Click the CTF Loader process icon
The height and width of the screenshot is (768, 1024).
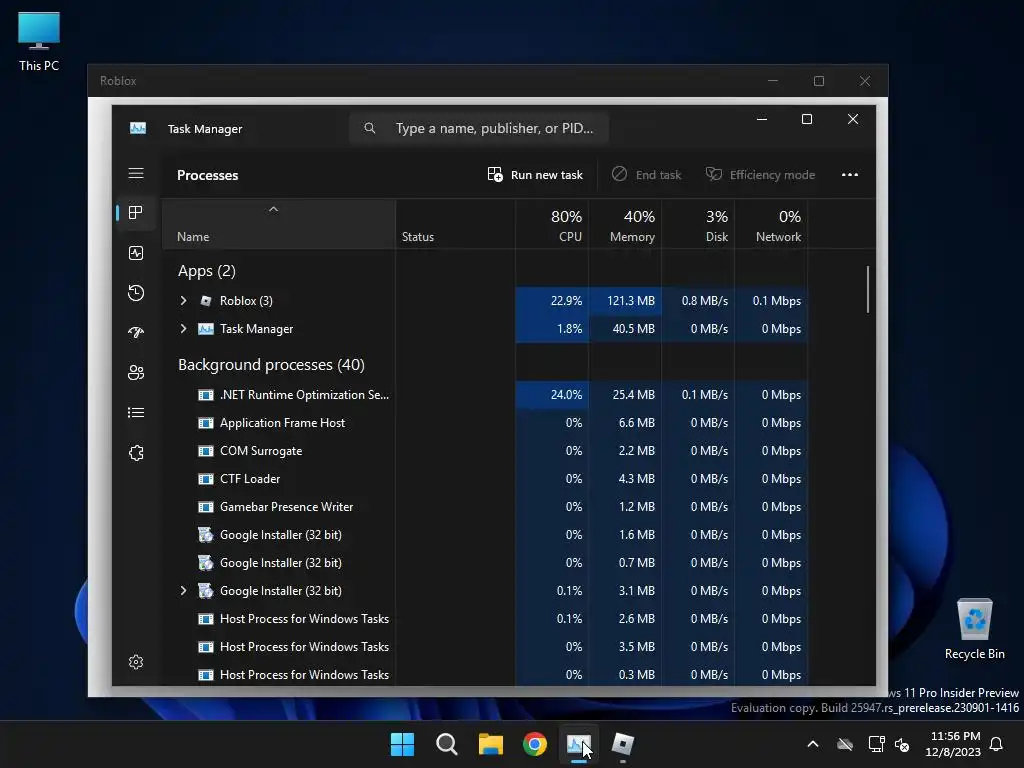click(206, 479)
